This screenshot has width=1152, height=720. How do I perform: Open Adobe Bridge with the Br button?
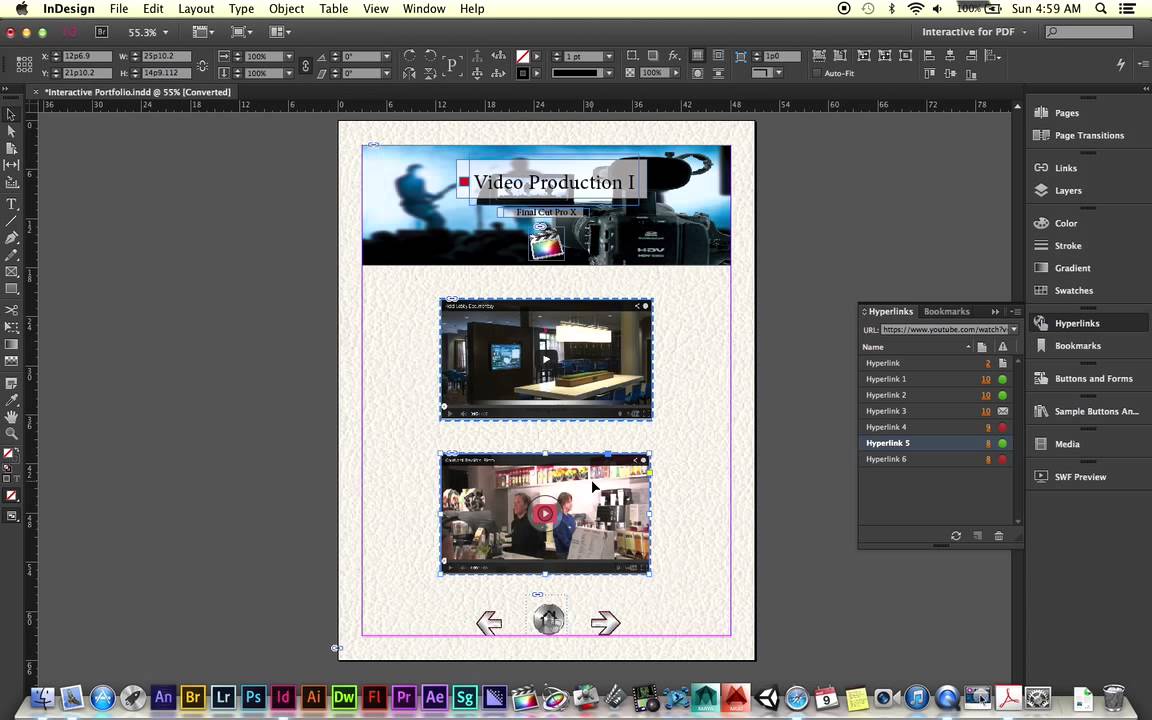tap(101, 32)
